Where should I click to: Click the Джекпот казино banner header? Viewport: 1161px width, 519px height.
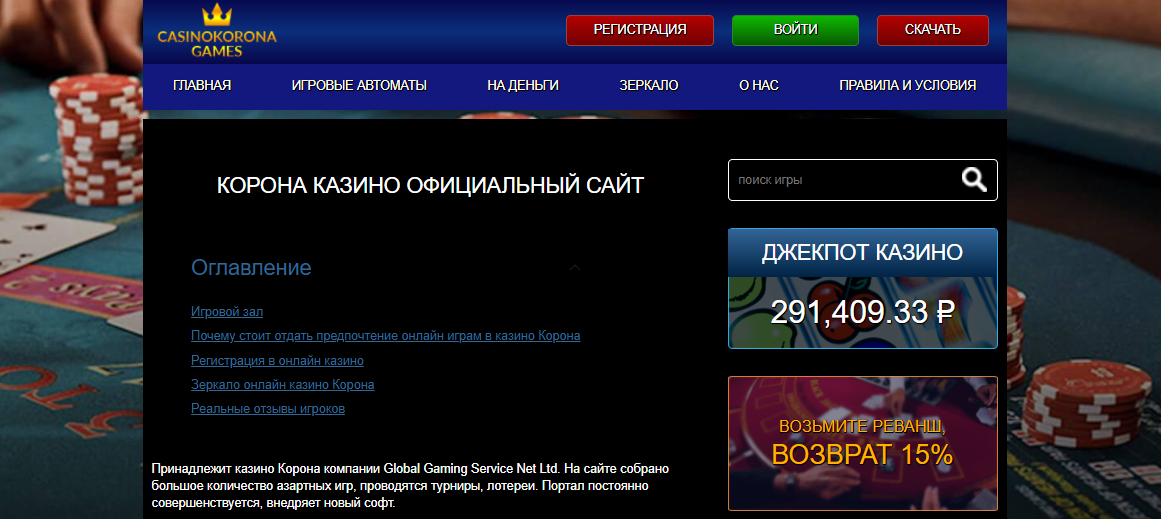(x=863, y=252)
